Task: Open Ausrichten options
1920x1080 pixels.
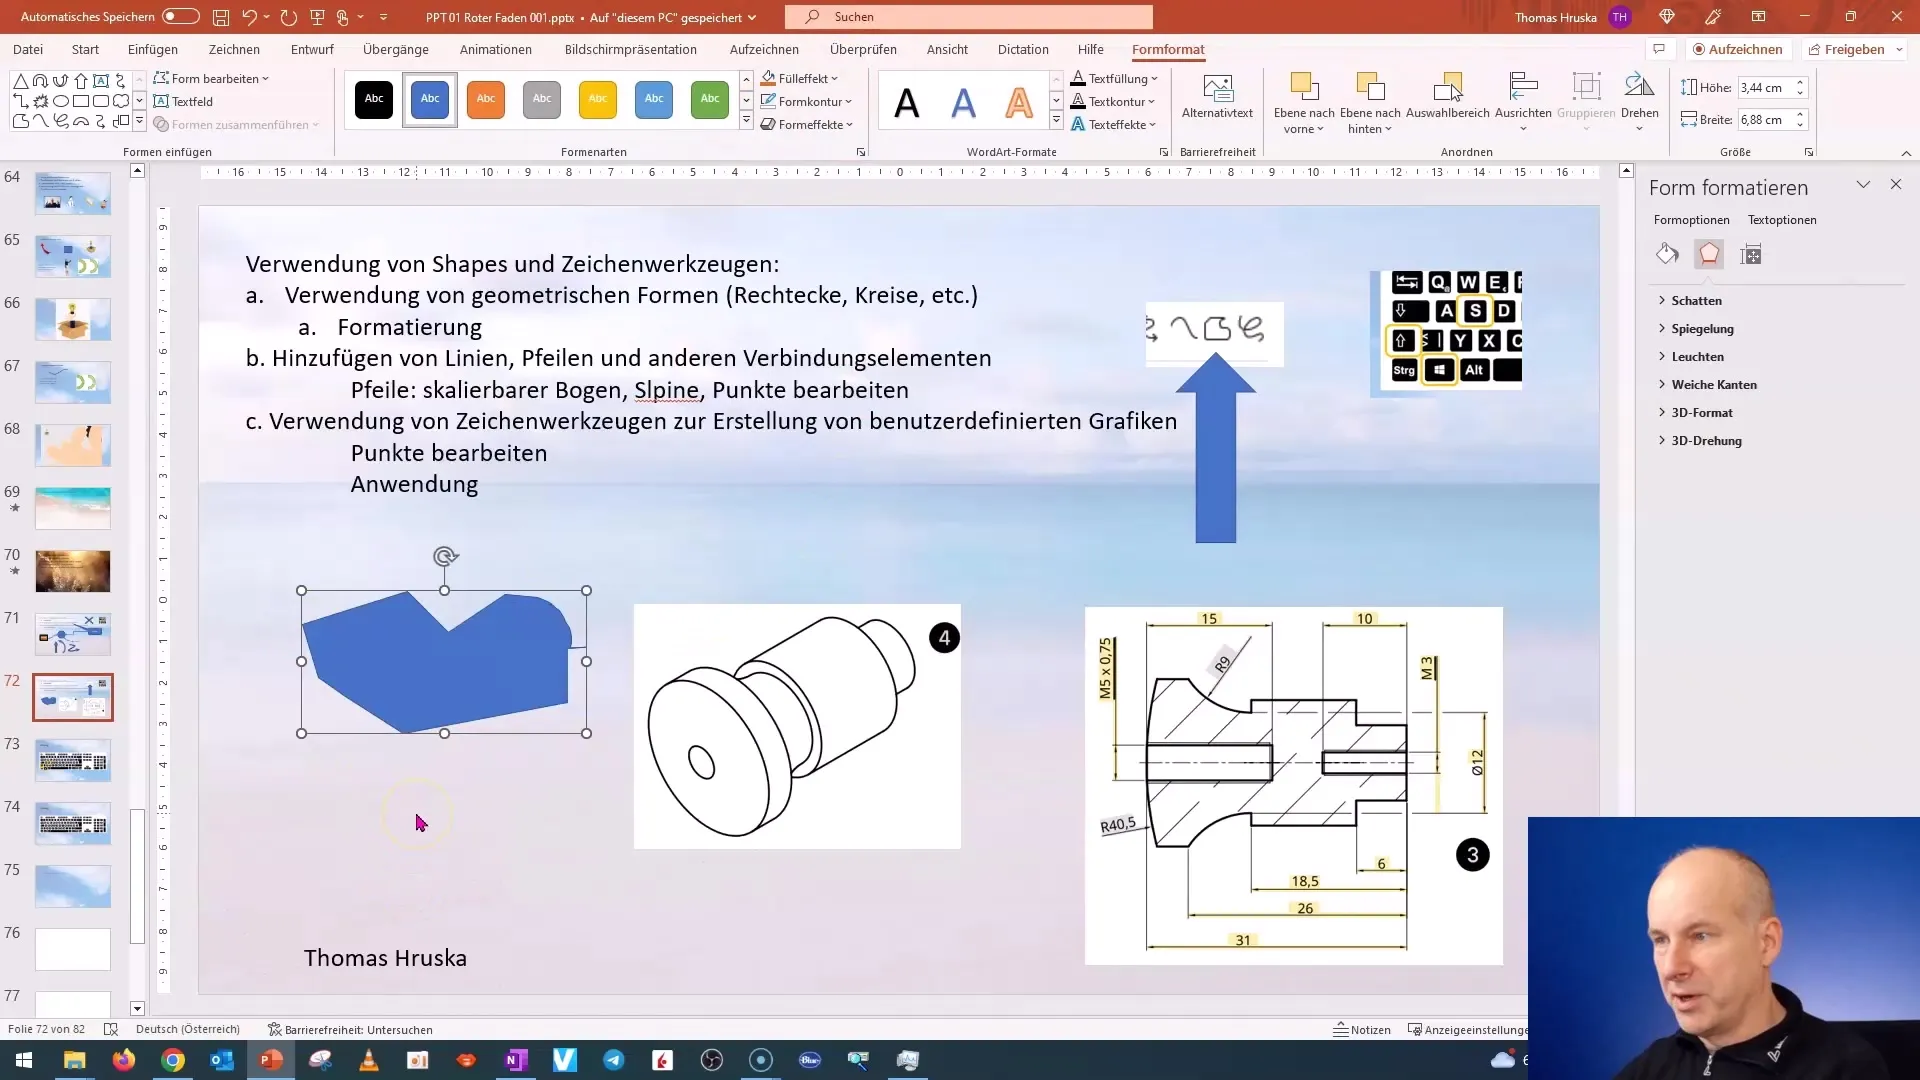Action: 1523,100
